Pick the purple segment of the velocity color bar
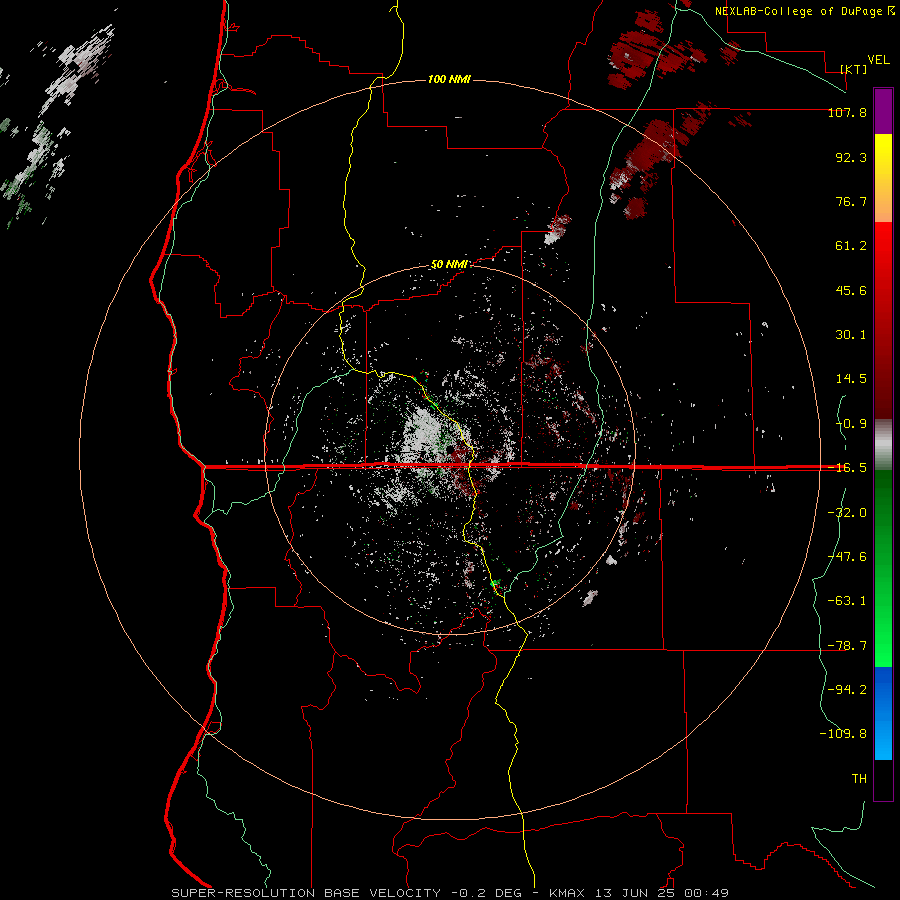The width and height of the screenshot is (900, 900). point(883,111)
